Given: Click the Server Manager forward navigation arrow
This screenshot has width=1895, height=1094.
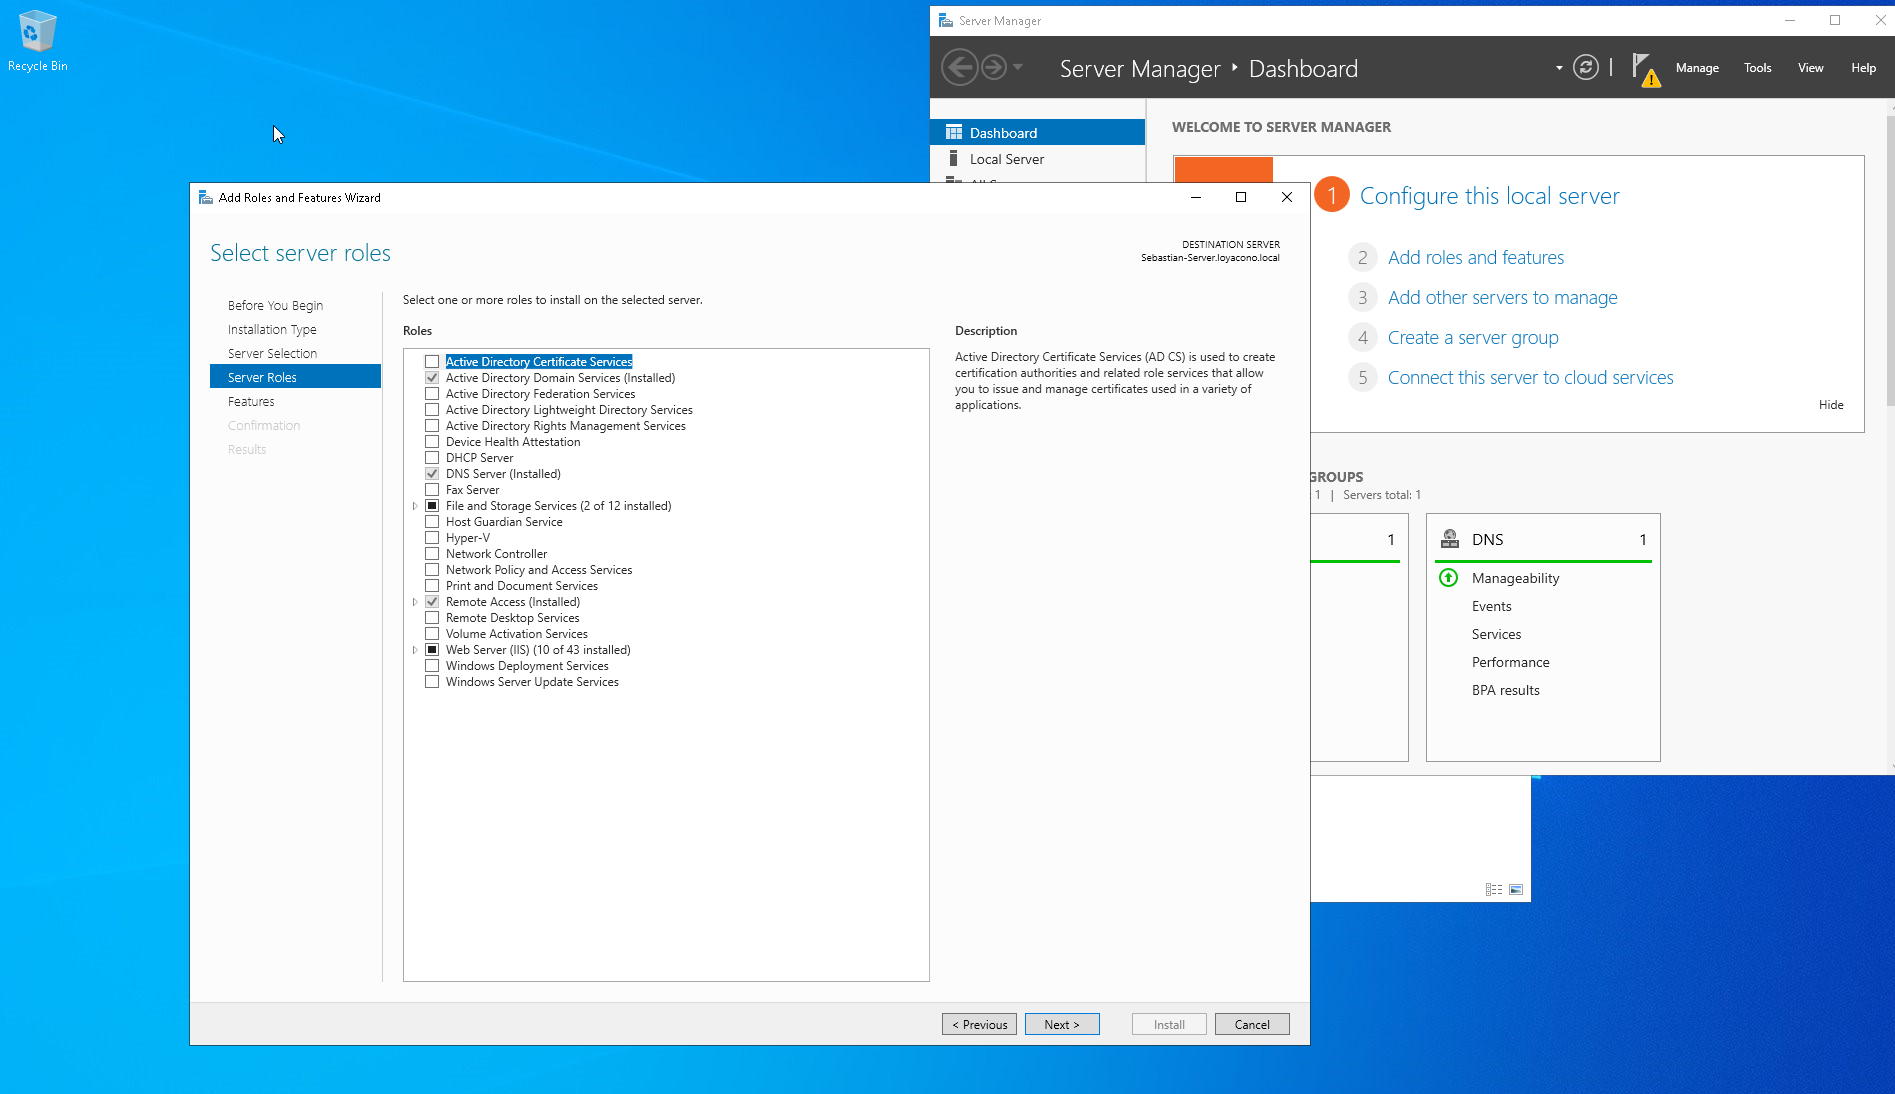Looking at the screenshot, I should click(x=994, y=67).
